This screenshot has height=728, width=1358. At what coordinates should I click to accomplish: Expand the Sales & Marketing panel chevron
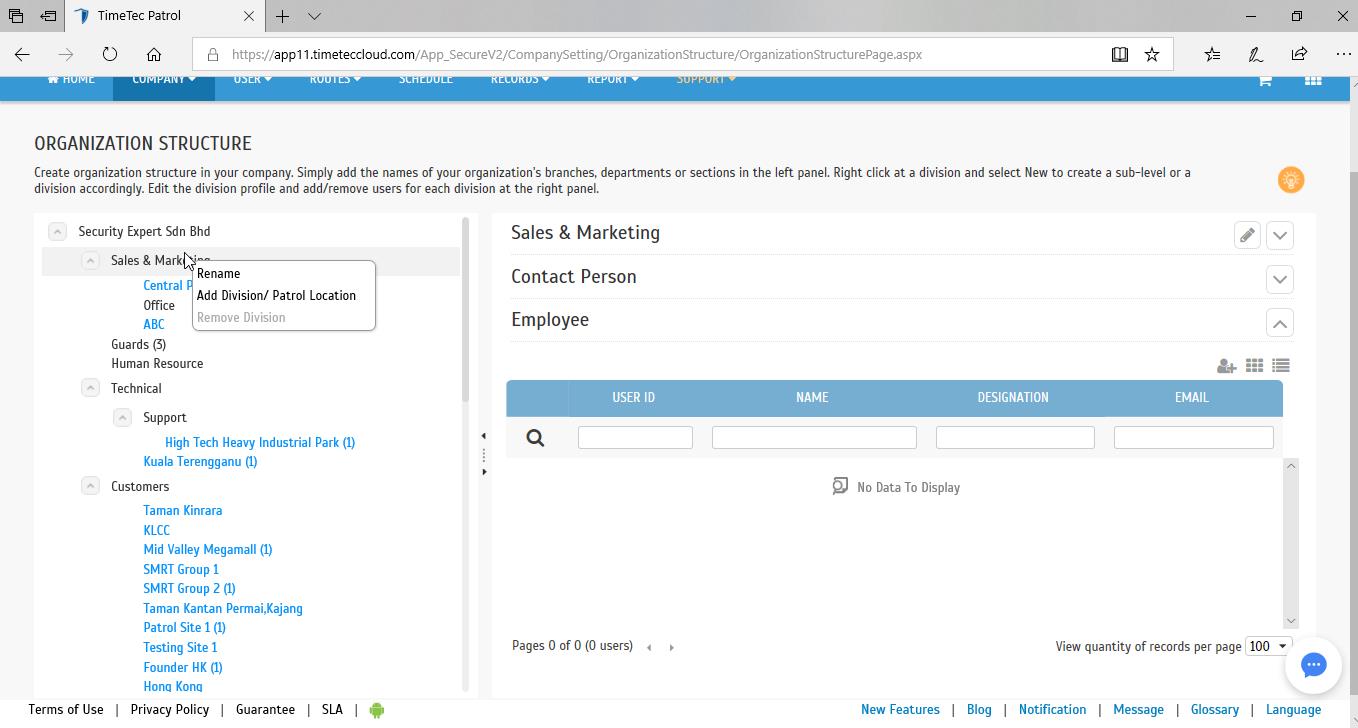tap(1280, 236)
